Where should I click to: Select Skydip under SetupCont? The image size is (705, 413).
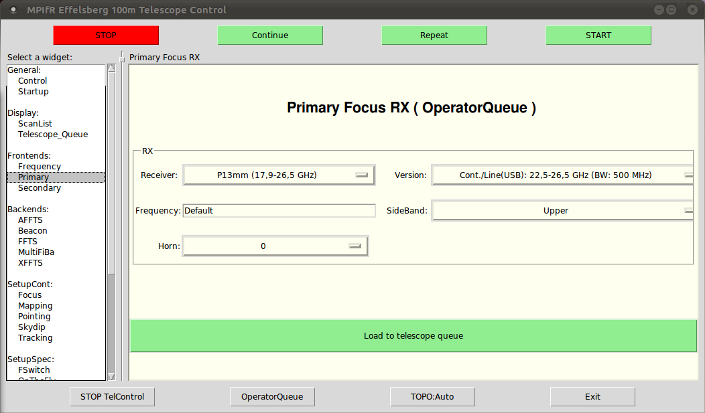31,327
